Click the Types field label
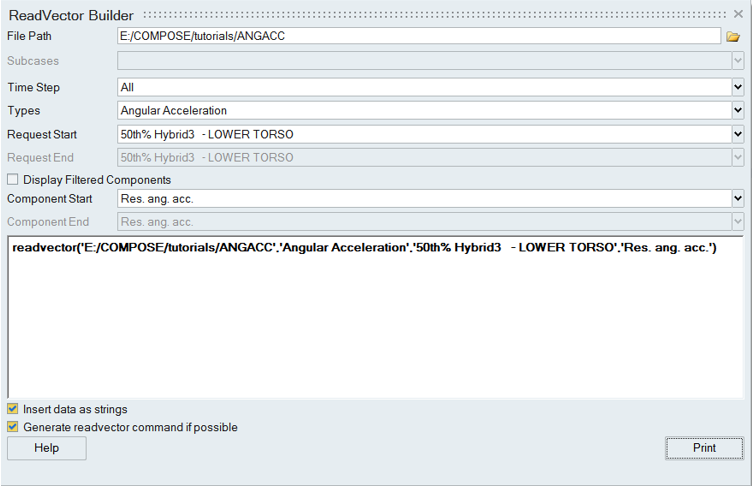Image resolution: width=752 pixels, height=486 pixels. 24,111
